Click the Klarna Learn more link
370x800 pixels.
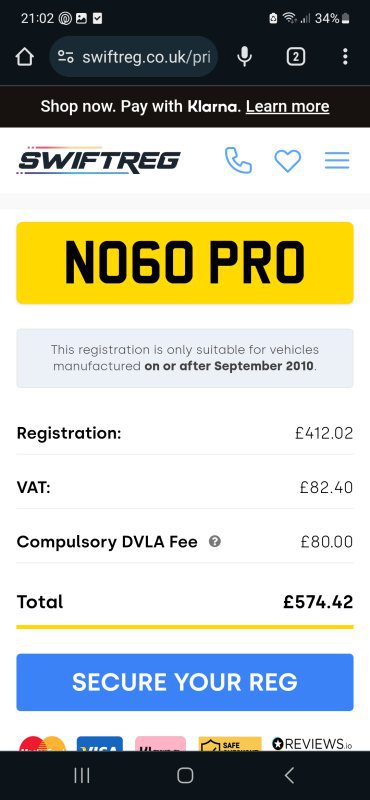[287, 106]
